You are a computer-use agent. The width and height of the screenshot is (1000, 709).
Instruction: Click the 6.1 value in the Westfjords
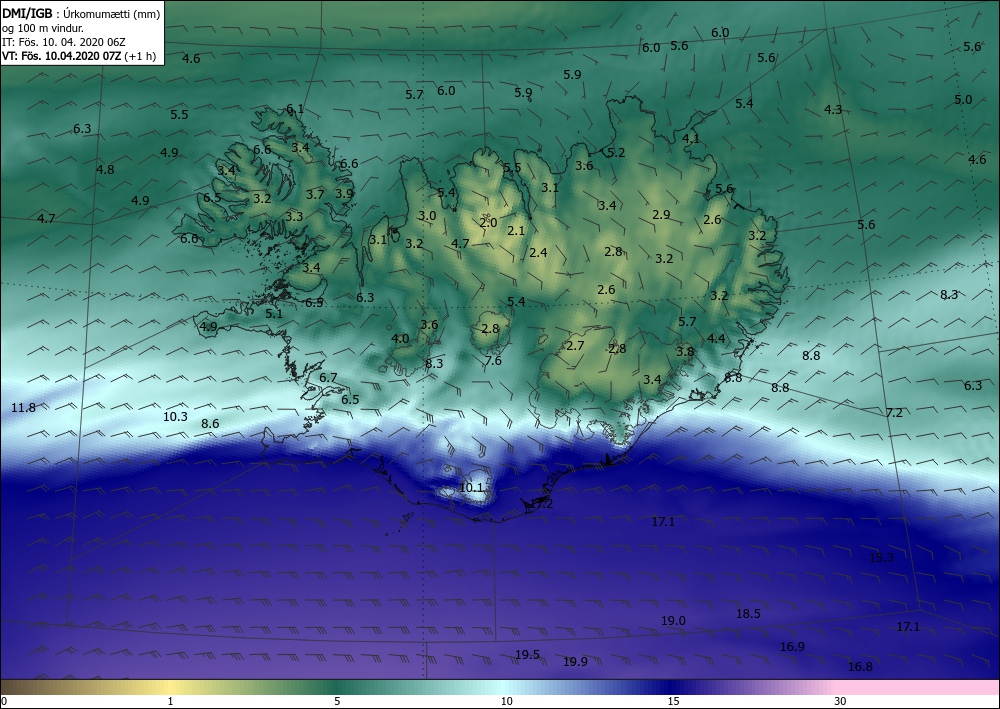click(x=295, y=109)
